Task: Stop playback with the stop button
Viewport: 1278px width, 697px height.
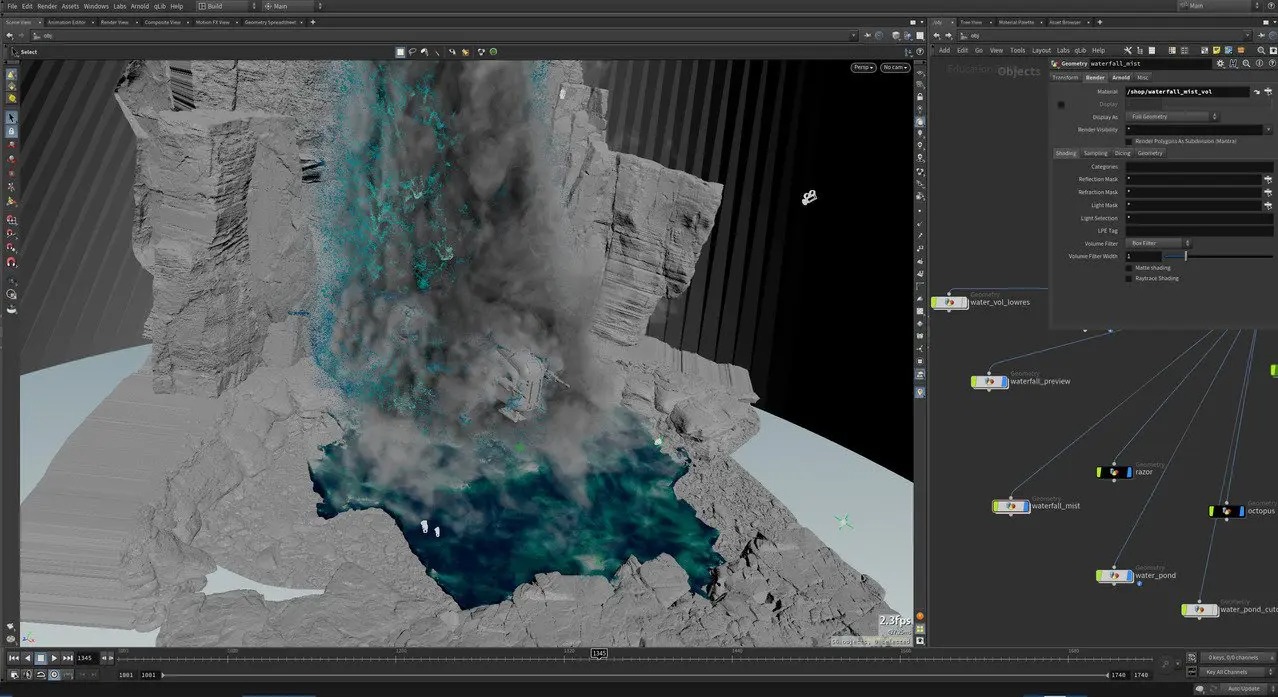Action: (41, 658)
